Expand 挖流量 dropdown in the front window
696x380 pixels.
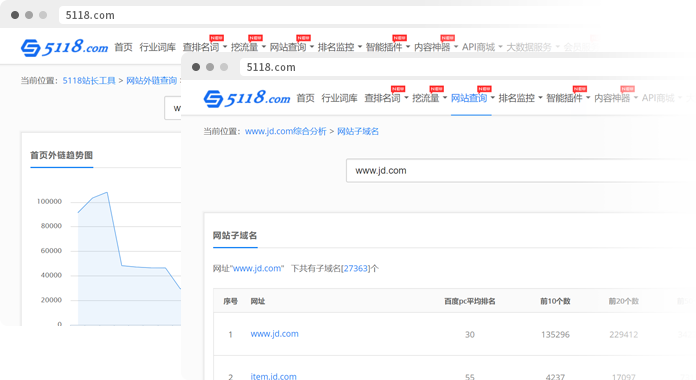429,98
